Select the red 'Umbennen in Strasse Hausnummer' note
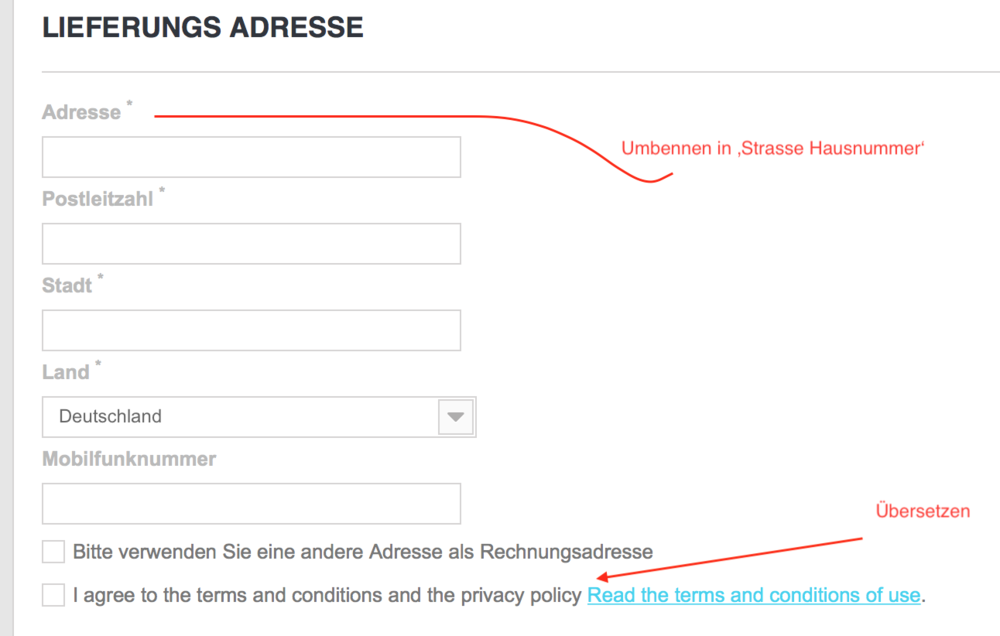The width and height of the screenshot is (1000, 636). pyautogui.click(x=774, y=149)
